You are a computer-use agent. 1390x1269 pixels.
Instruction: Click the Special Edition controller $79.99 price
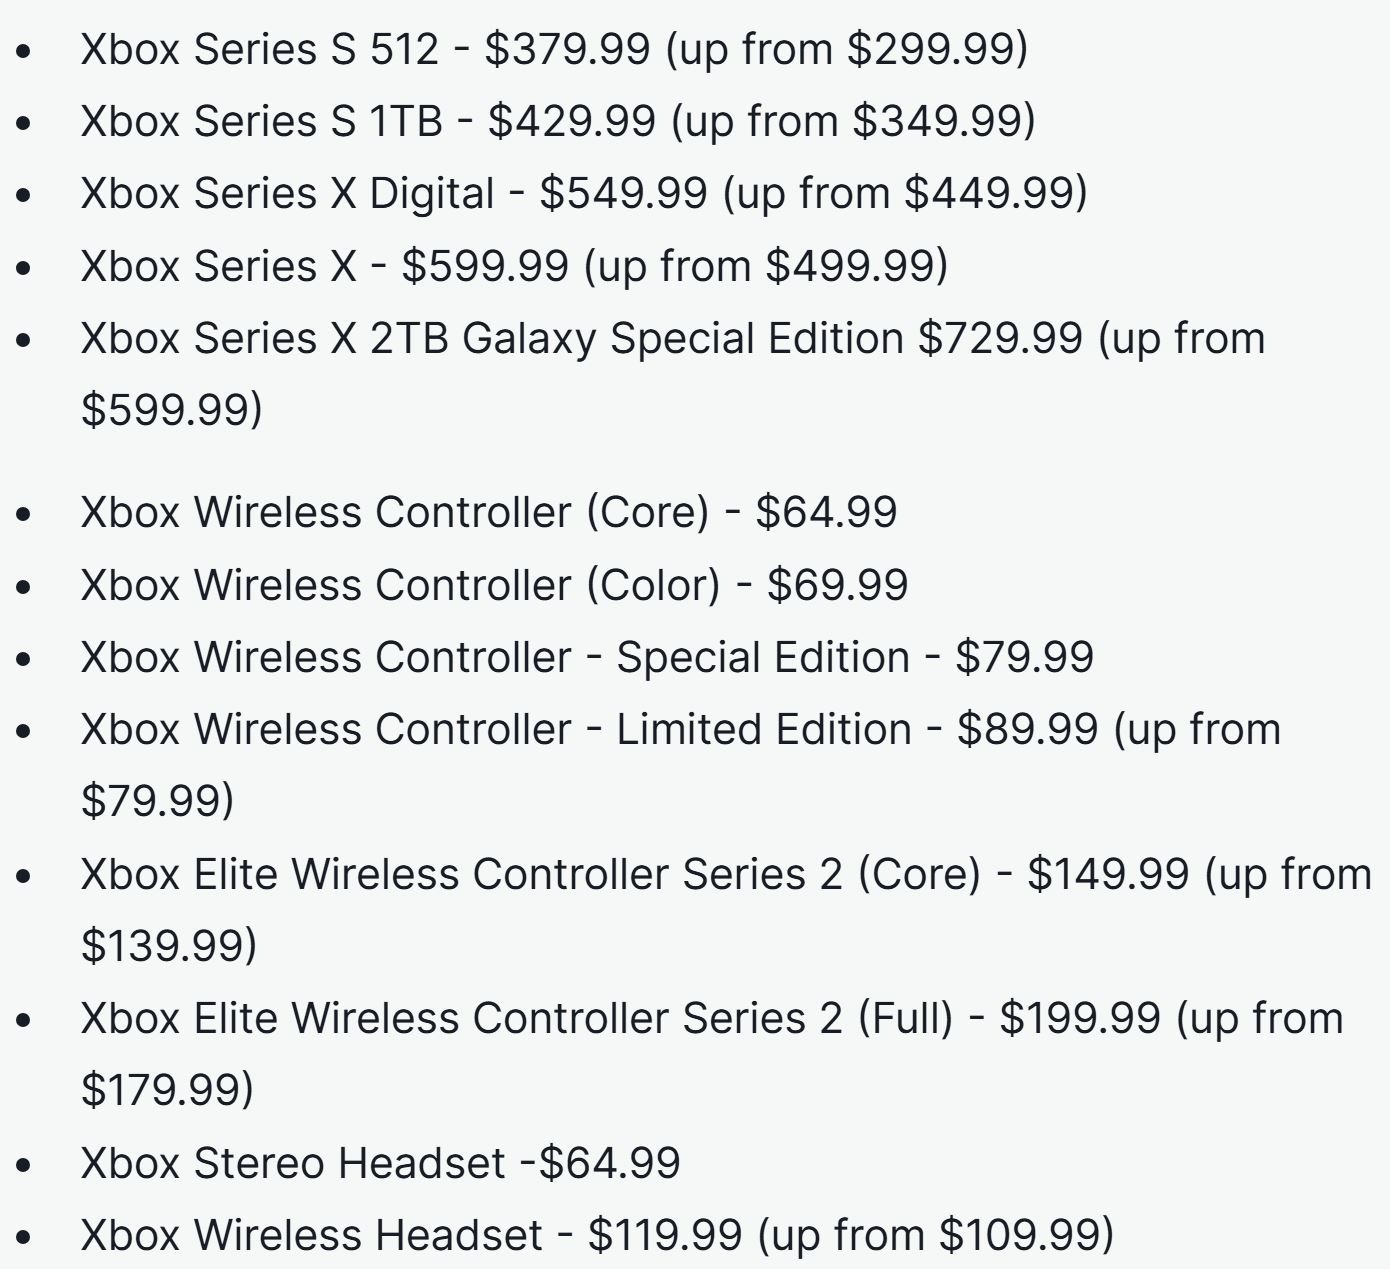(1024, 657)
